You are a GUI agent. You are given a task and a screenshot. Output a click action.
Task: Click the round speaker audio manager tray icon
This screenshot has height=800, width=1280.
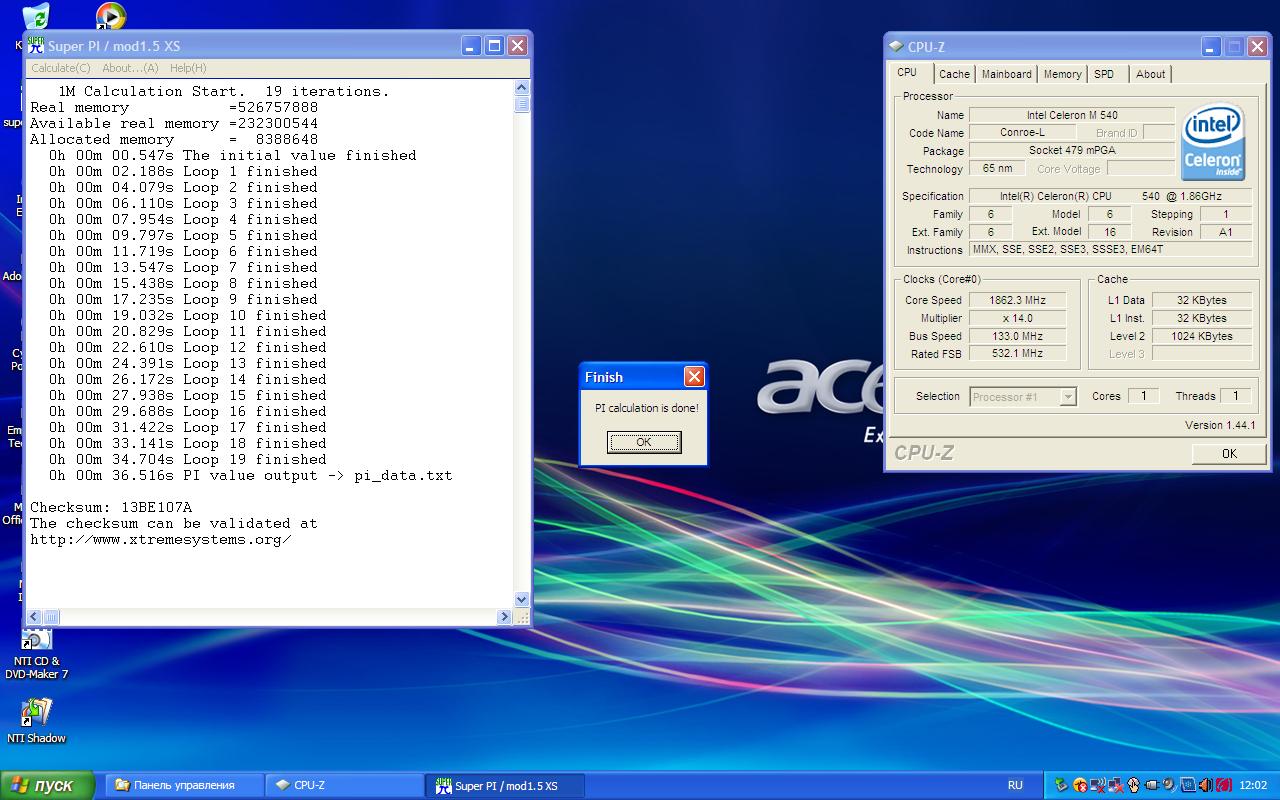tap(1169, 785)
